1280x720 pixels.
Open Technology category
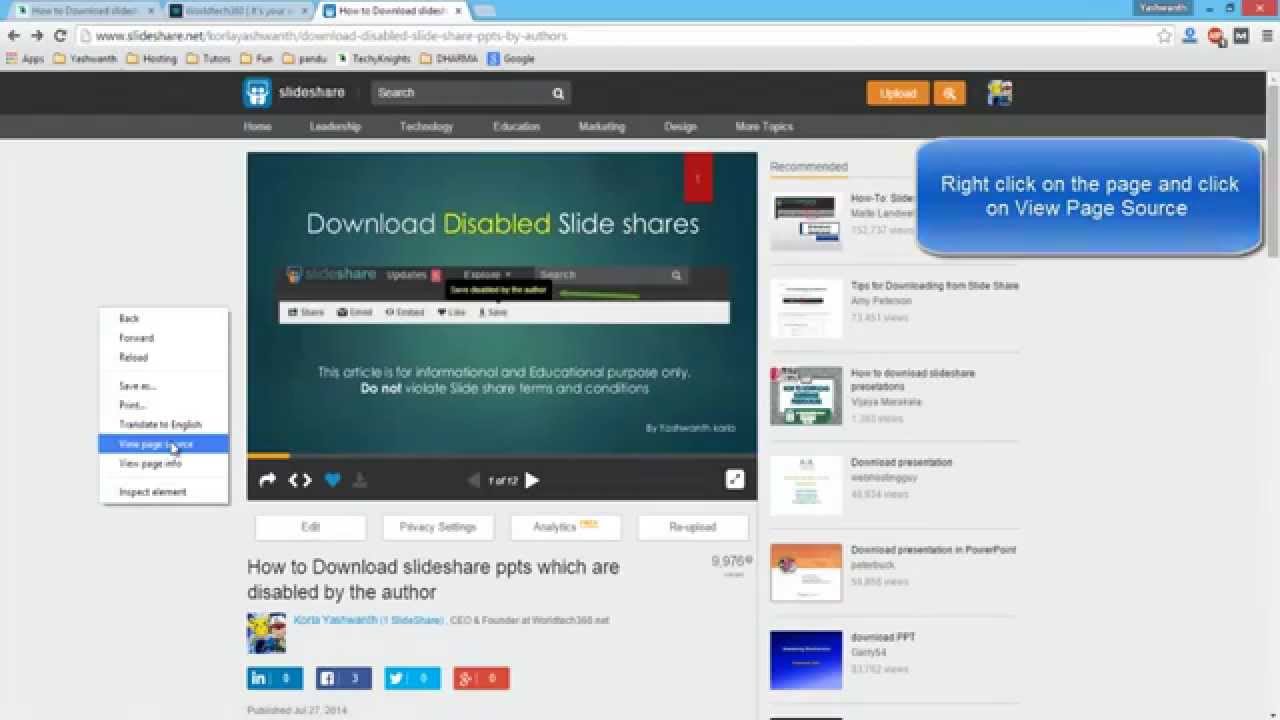(x=426, y=127)
